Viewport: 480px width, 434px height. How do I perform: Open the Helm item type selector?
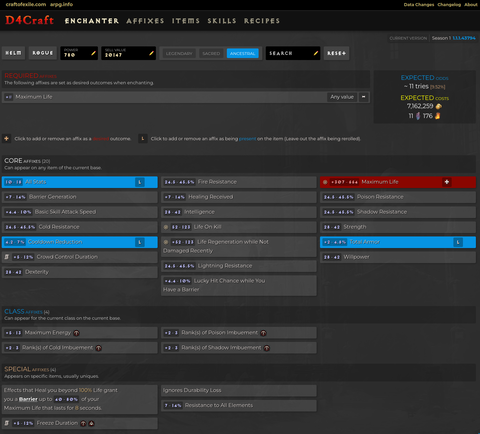(x=13, y=53)
